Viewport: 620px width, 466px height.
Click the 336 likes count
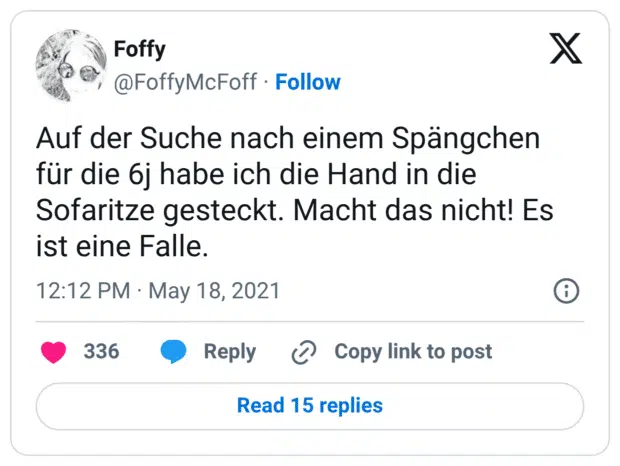tap(101, 352)
